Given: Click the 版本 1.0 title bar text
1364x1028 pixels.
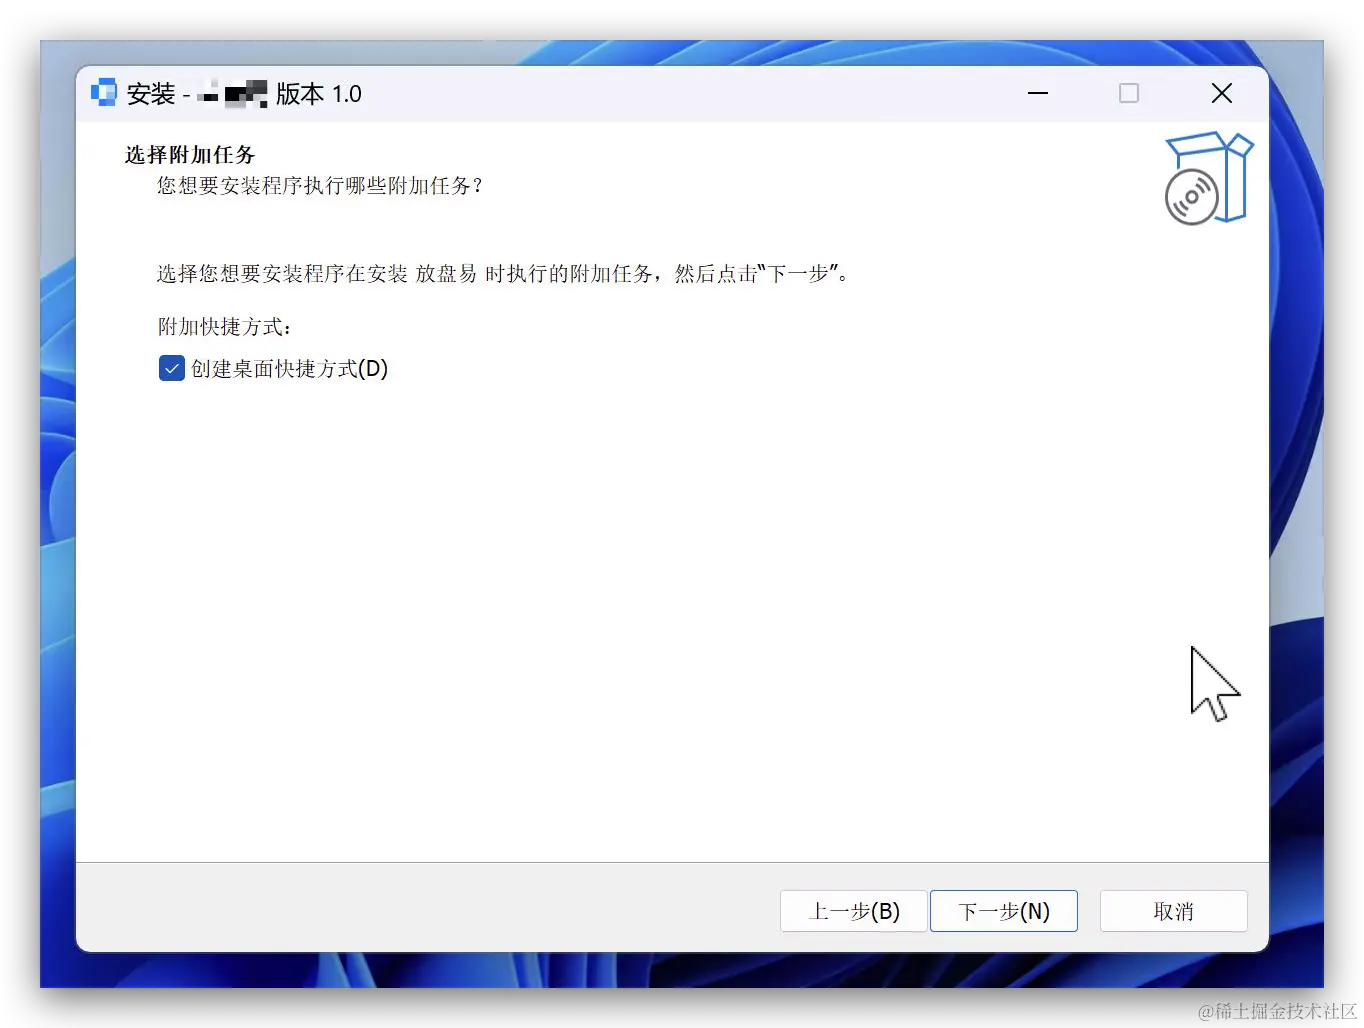Looking at the screenshot, I should 319,94.
